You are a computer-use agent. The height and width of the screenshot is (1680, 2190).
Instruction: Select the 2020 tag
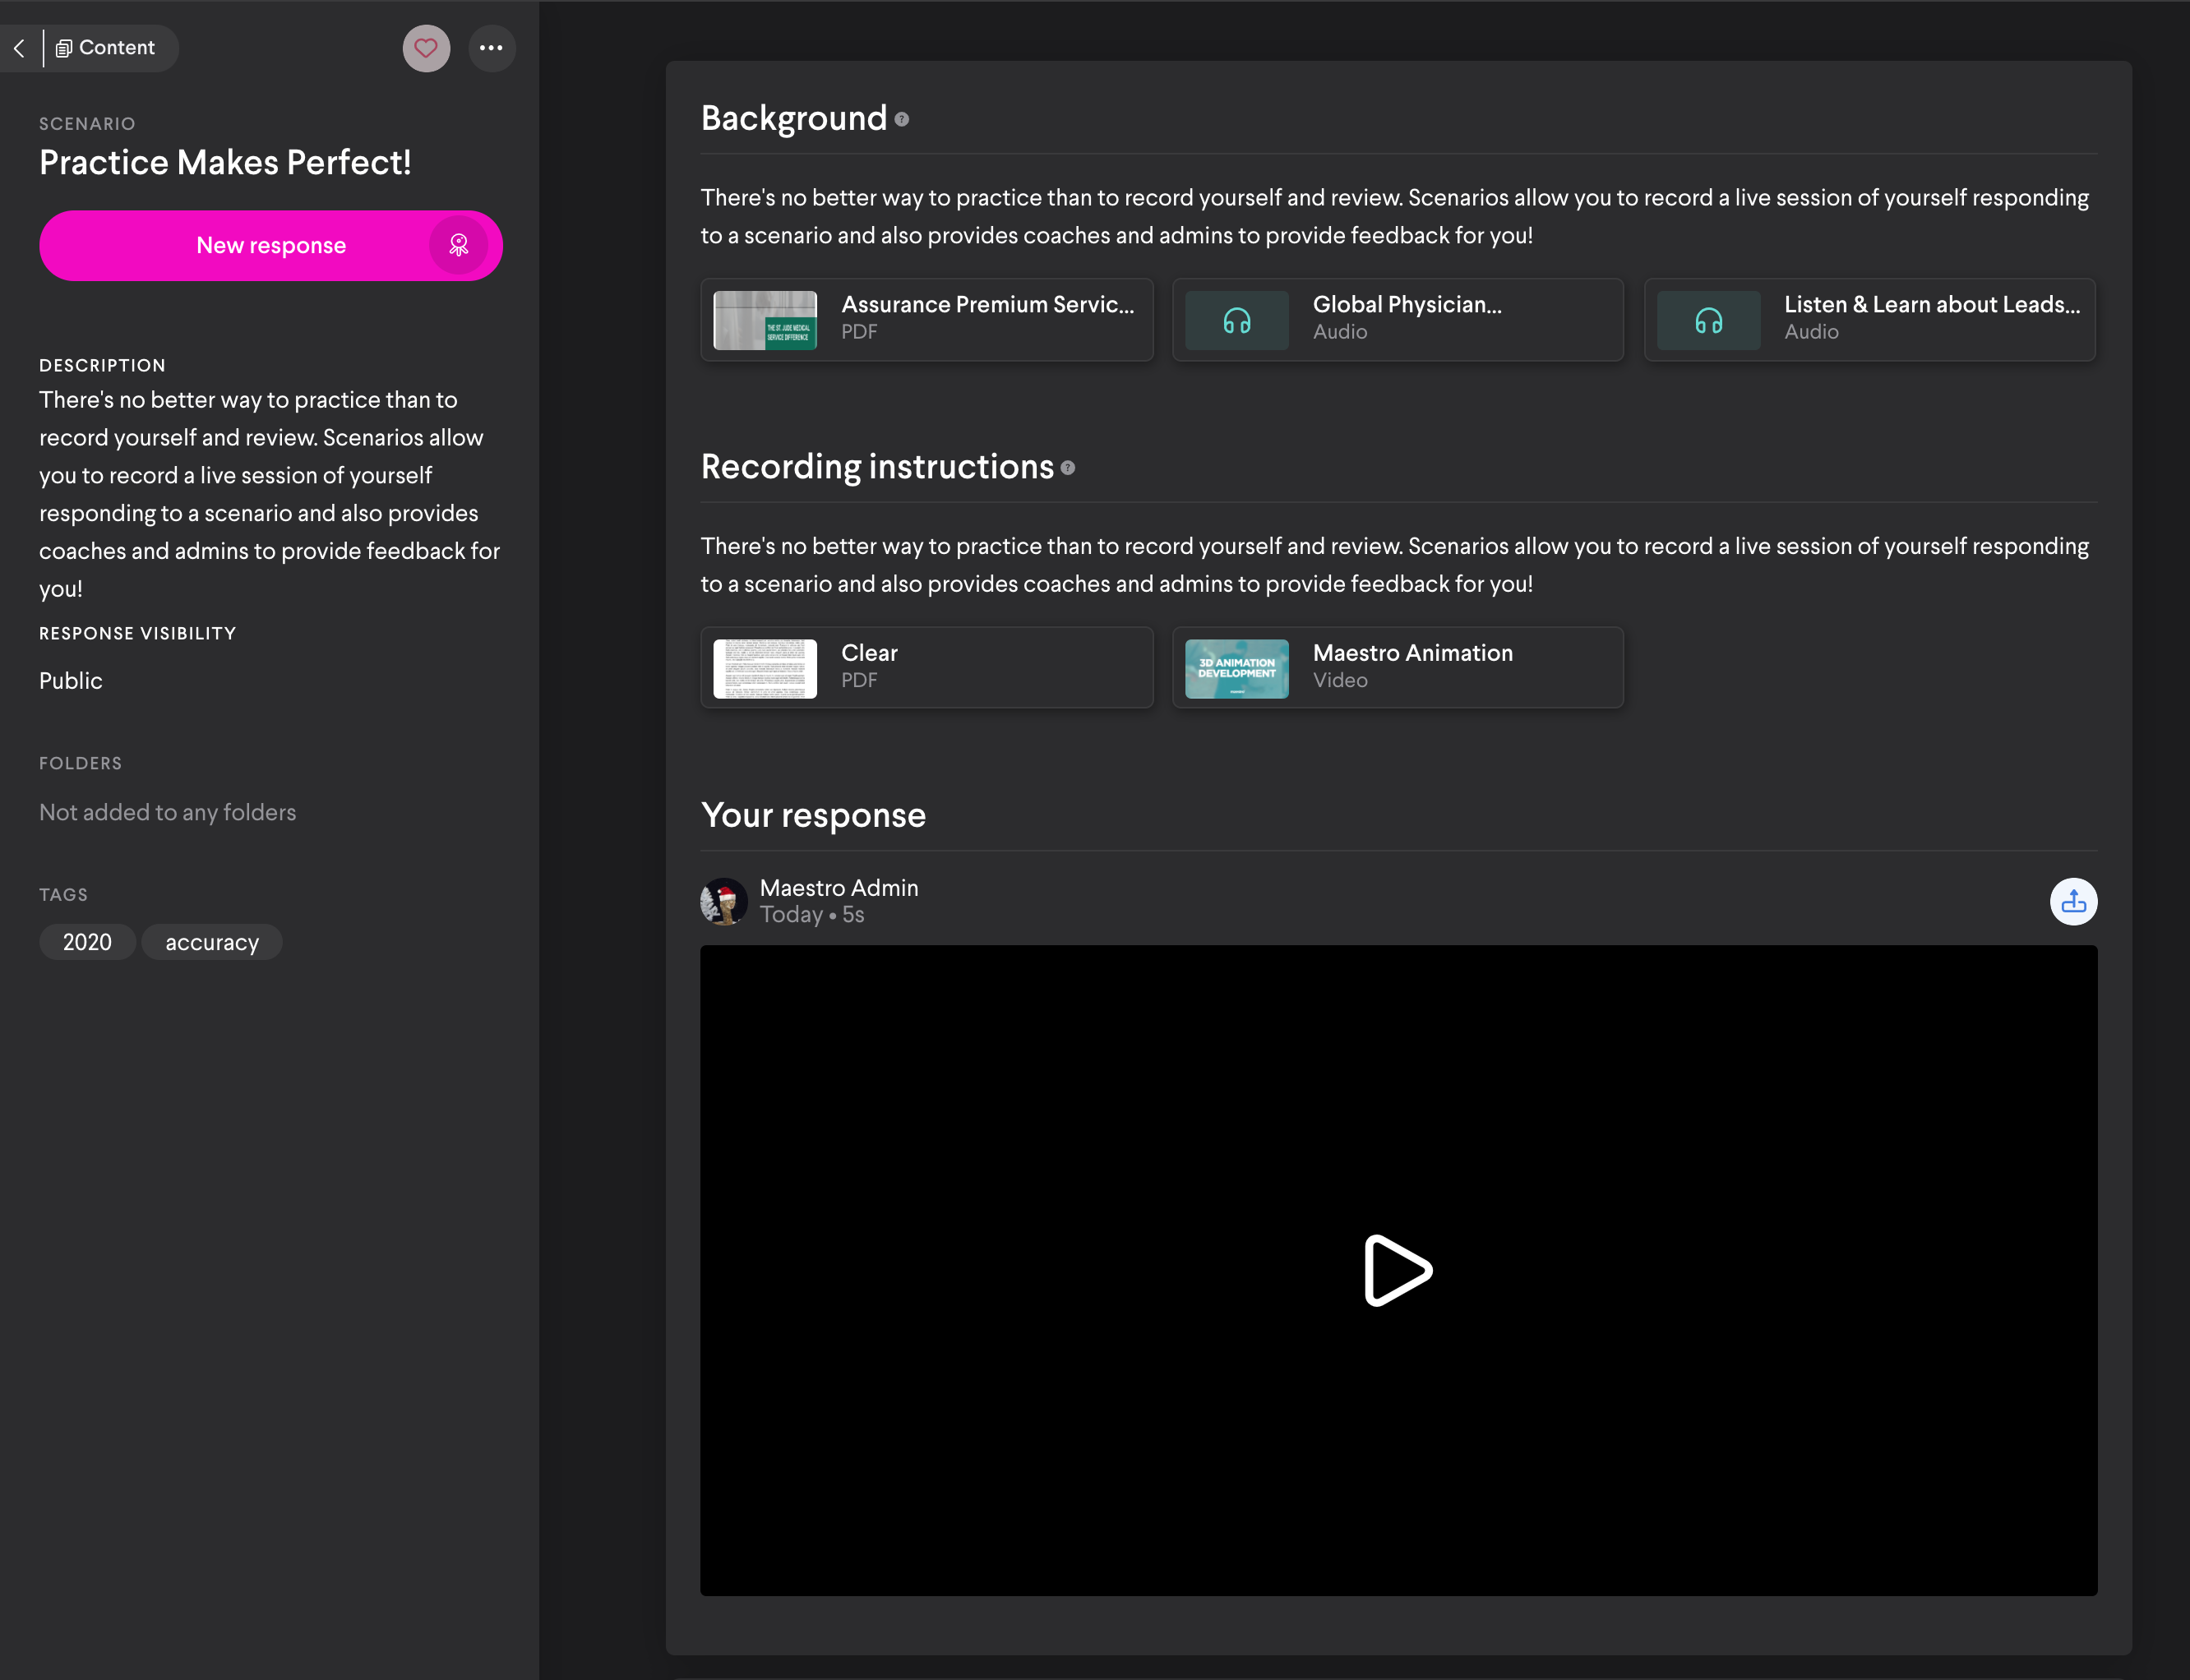click(87, 941)
